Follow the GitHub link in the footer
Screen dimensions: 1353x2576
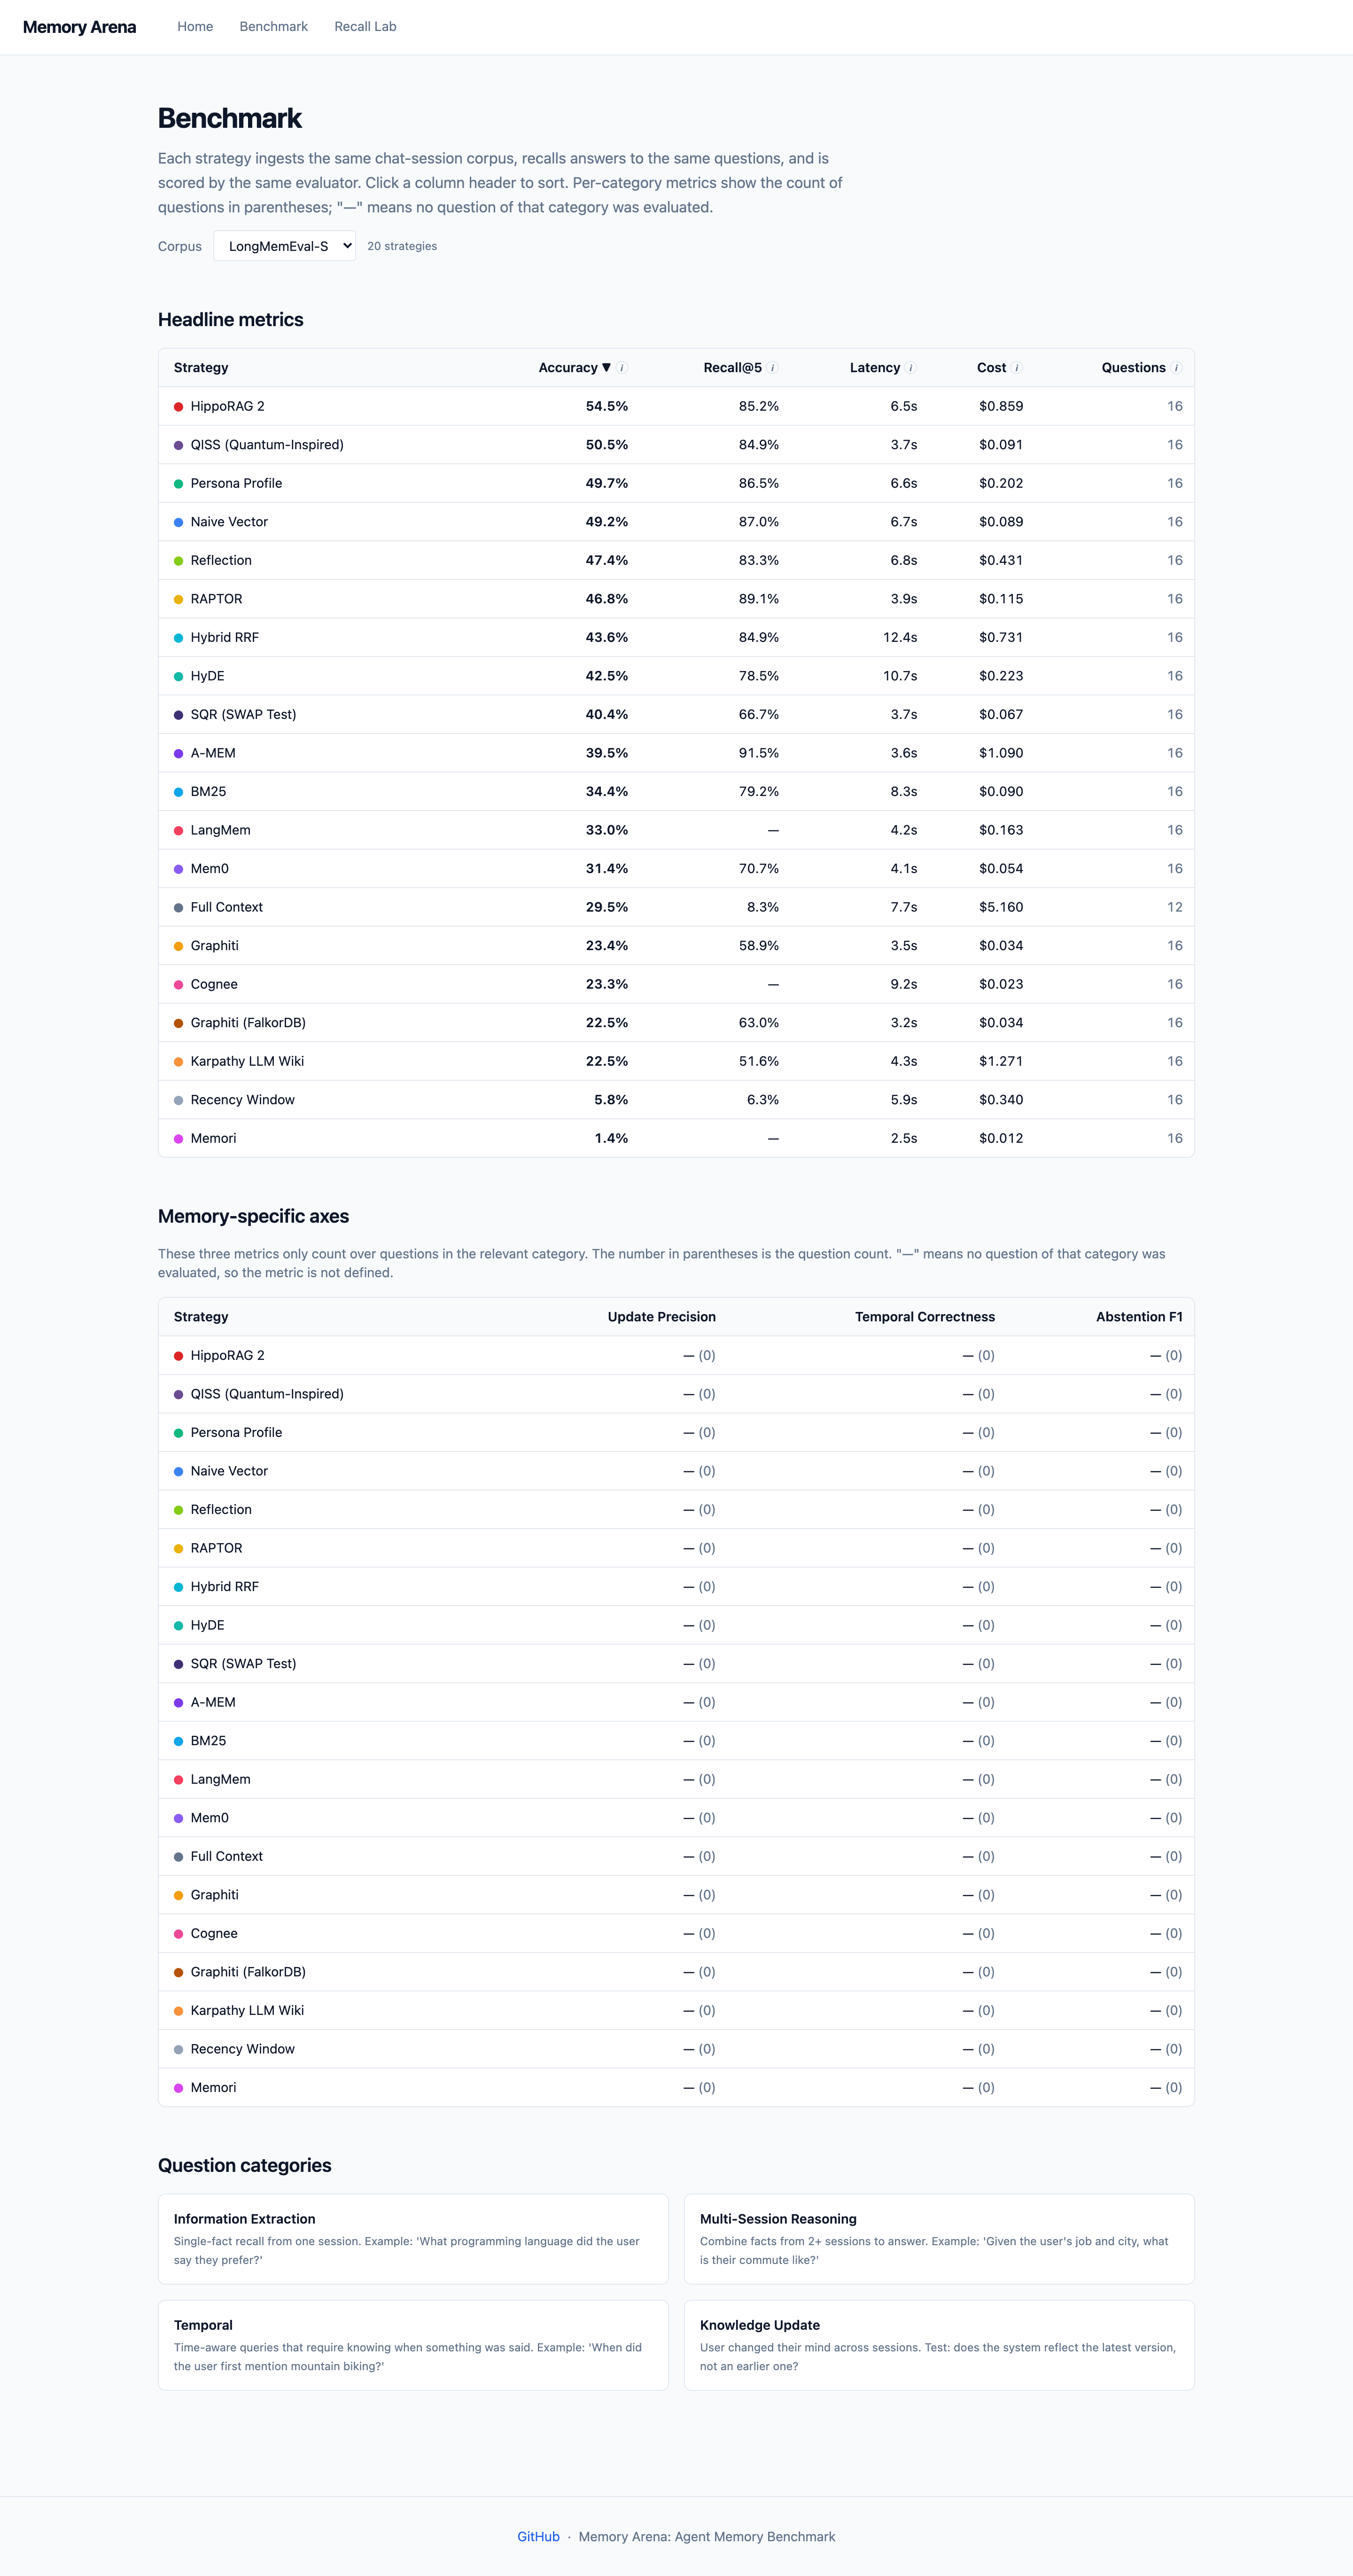pos(538,2536)
